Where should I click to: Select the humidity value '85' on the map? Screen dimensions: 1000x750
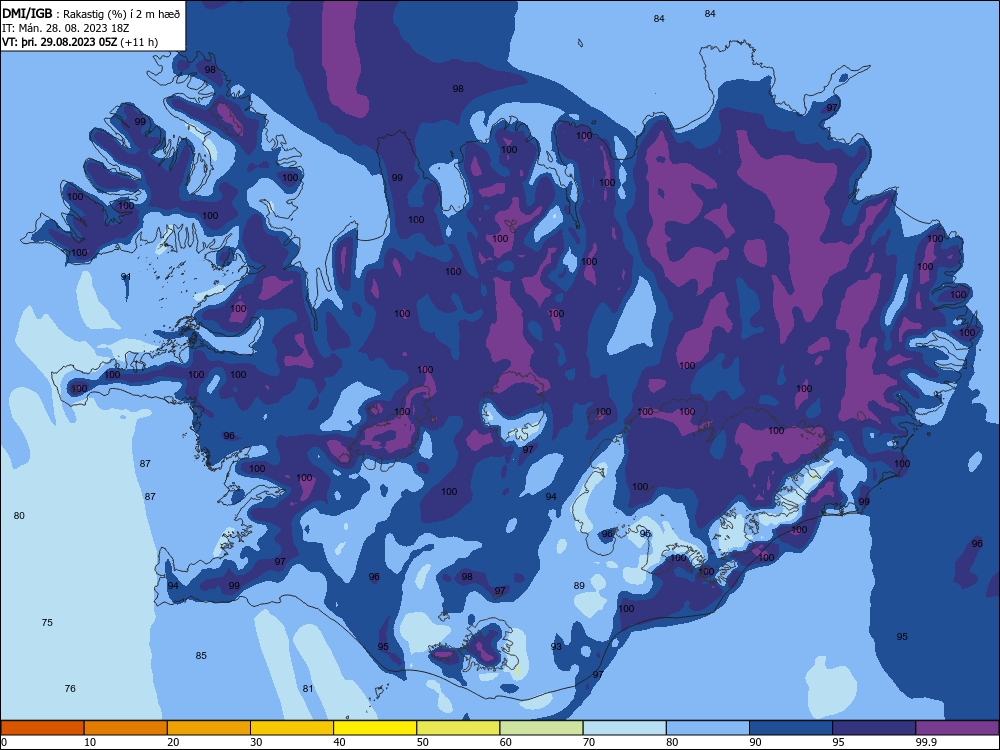point(201,656)
